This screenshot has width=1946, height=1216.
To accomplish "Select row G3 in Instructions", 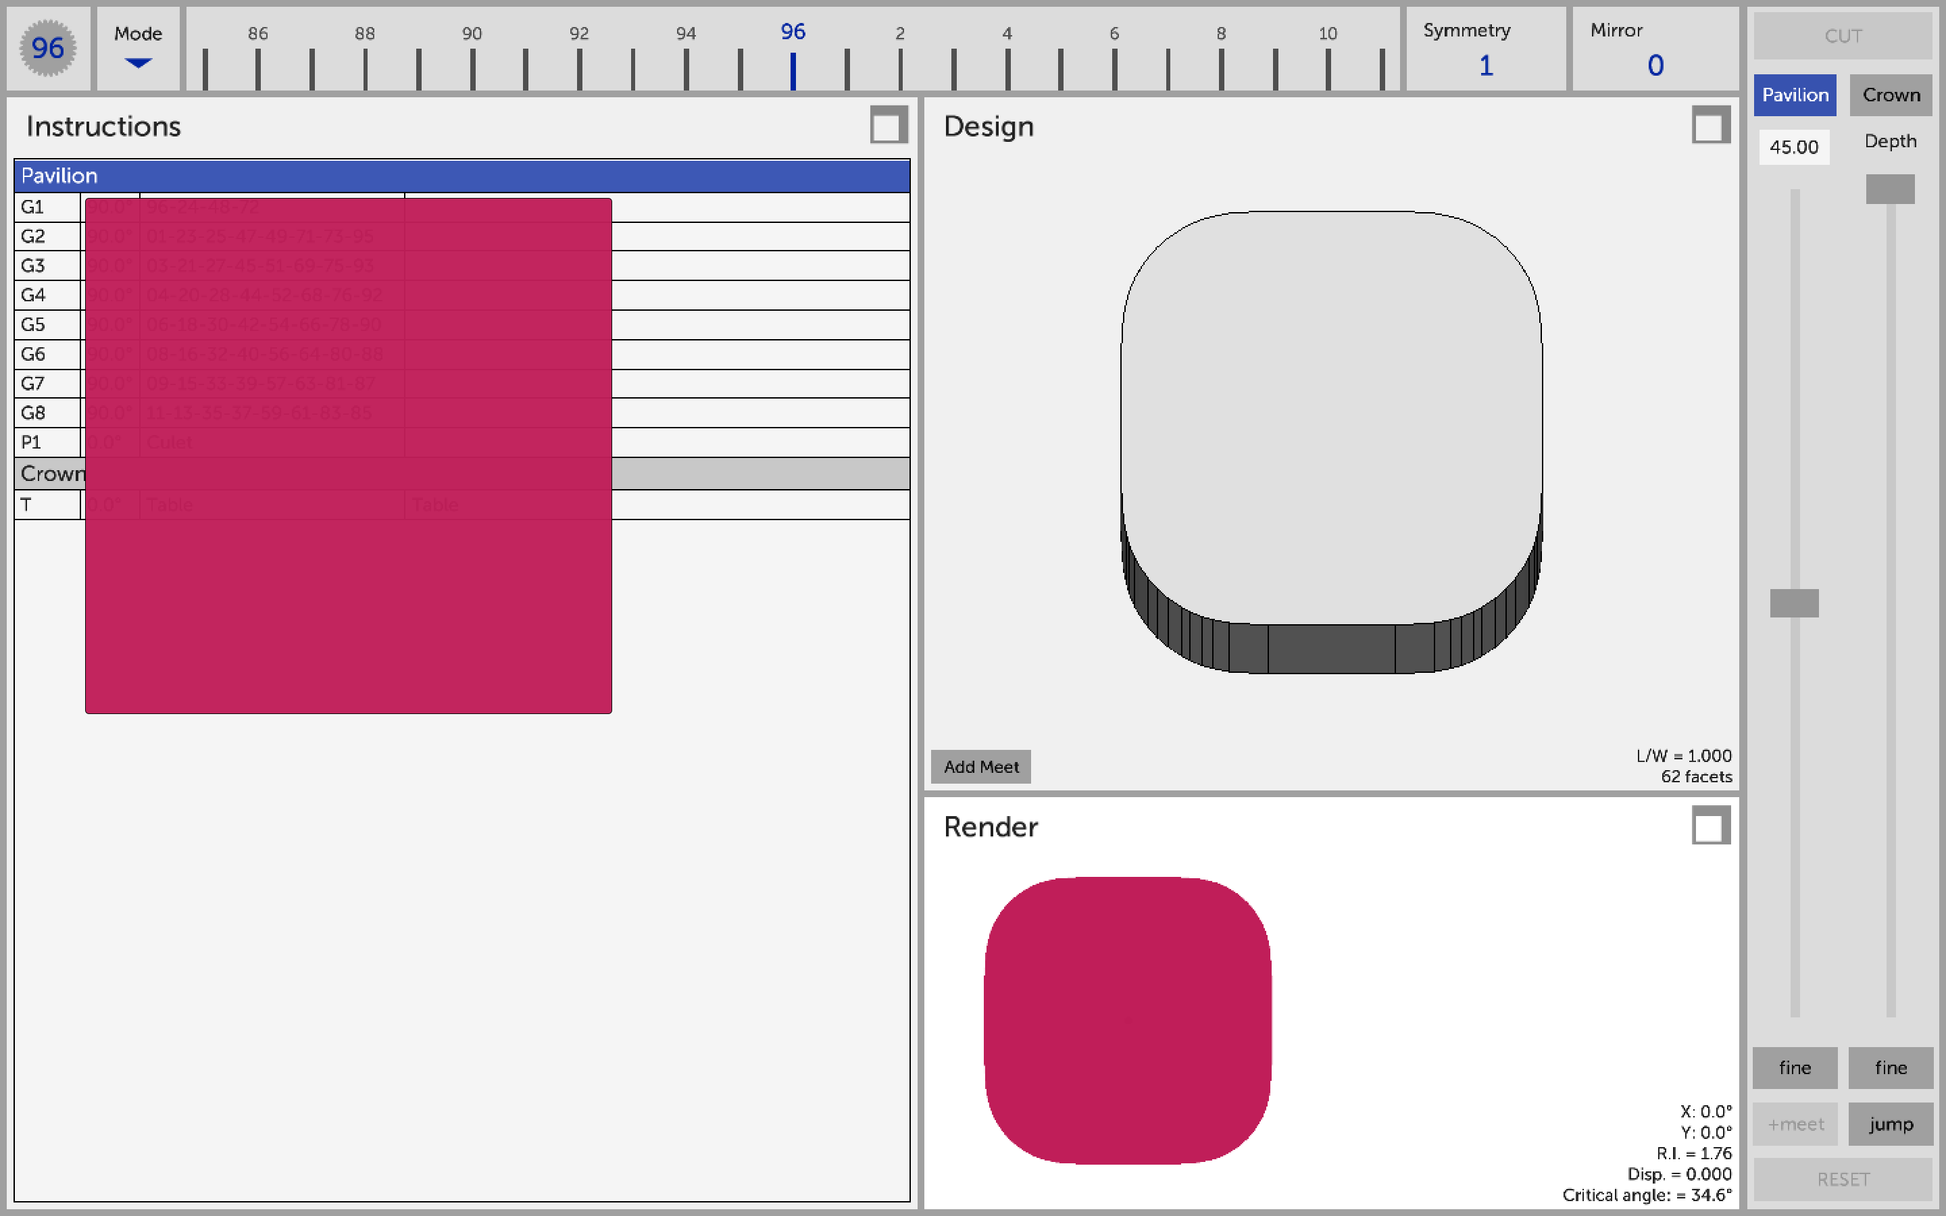I will click(x=462, y=266).
